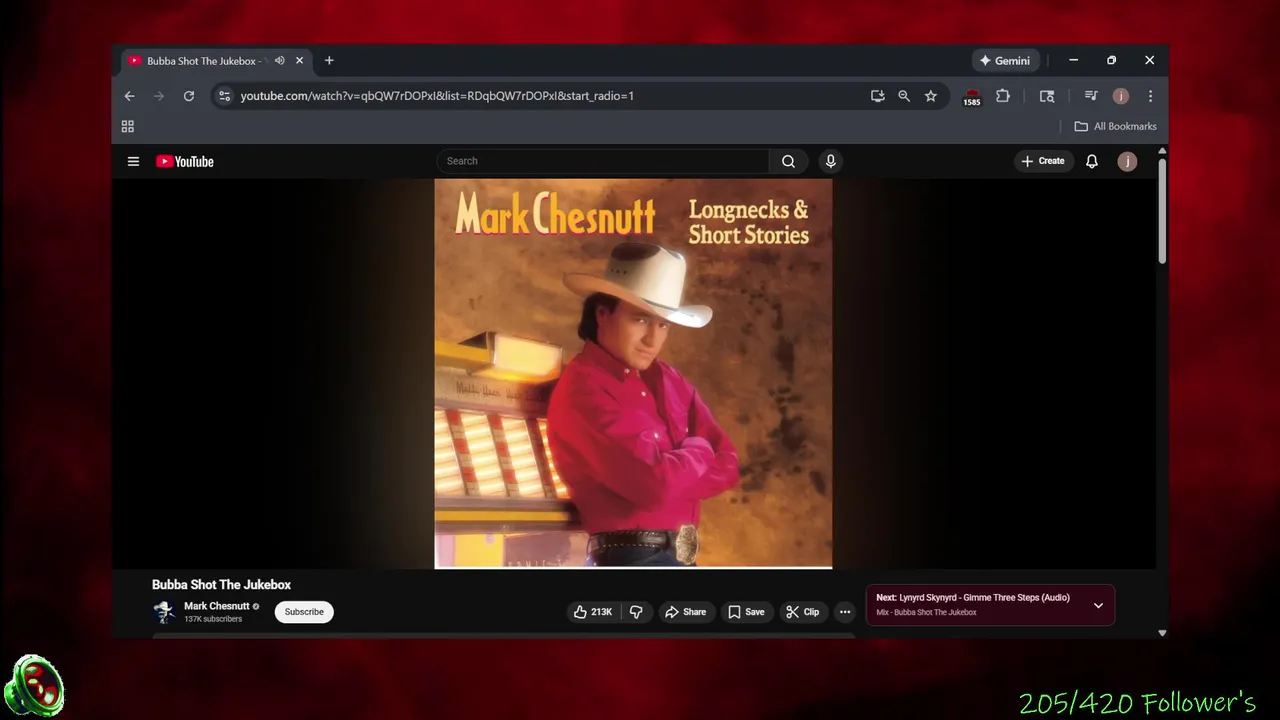Go back to the previous page

coord(129,96)
